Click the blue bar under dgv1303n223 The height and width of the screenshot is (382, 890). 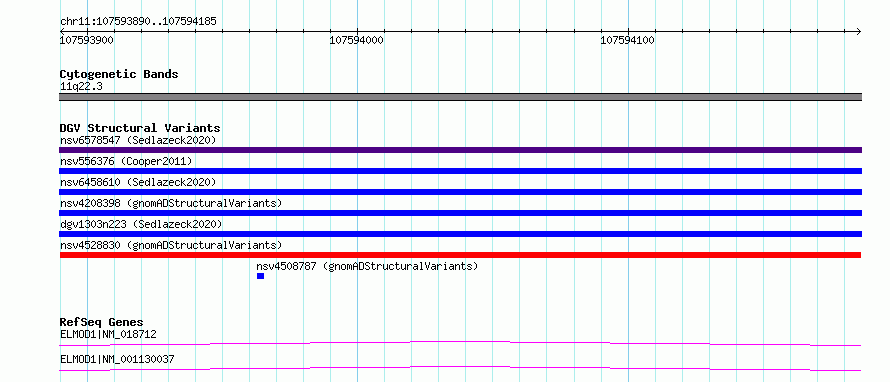(x=460, y=234)
